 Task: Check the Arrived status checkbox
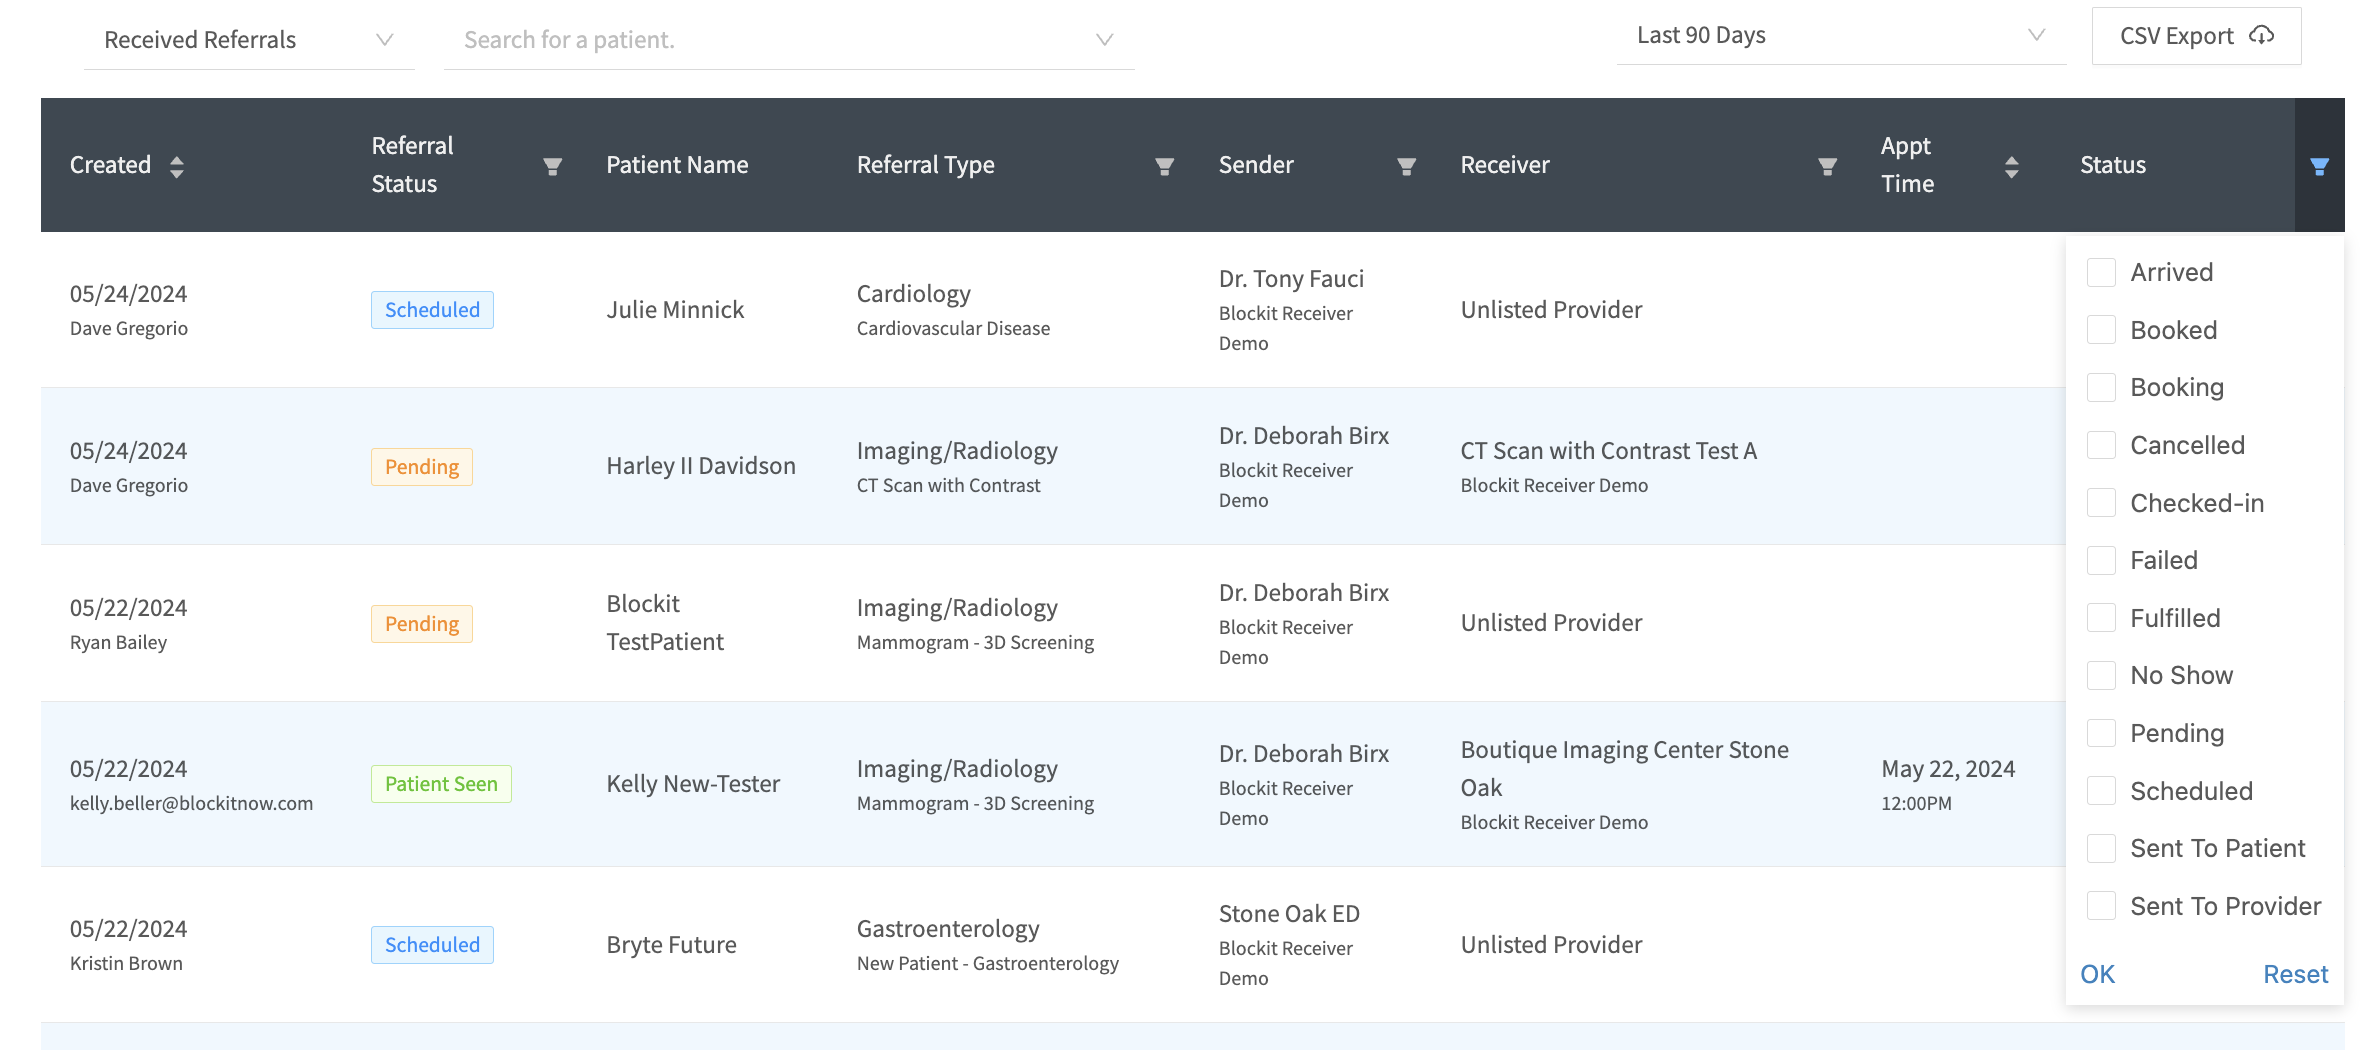[x=2101, y=273]
